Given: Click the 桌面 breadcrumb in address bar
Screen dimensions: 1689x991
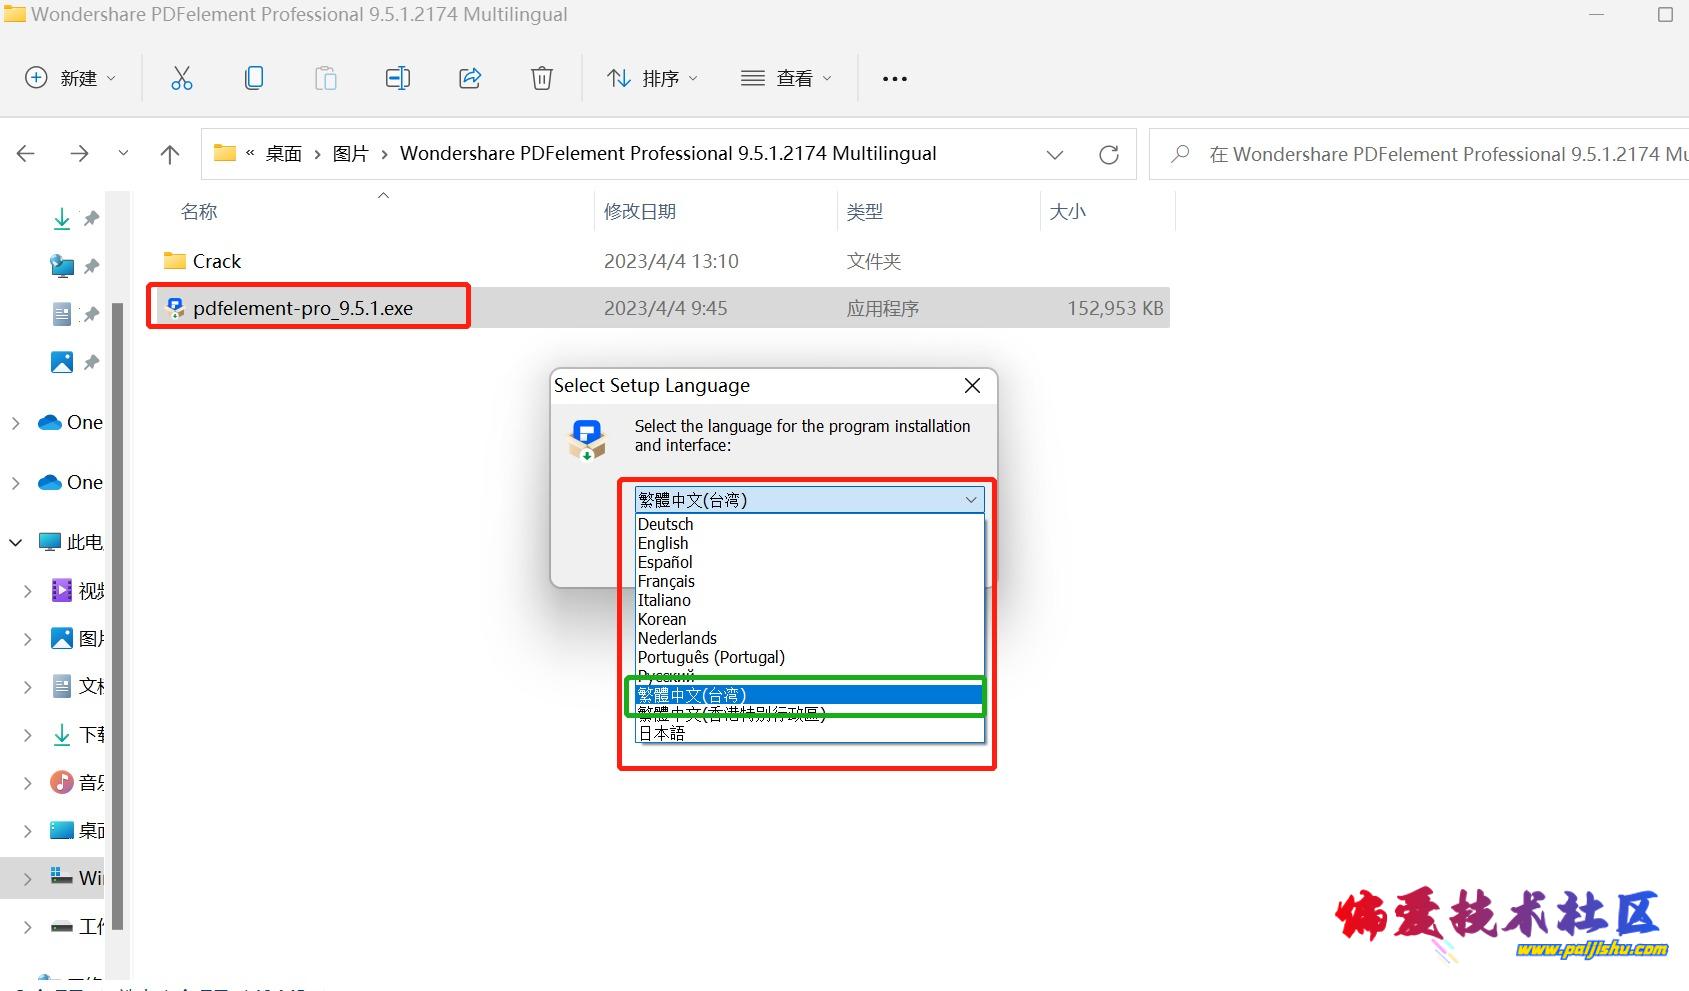Looking at the screenshot, I should point(283,154).
